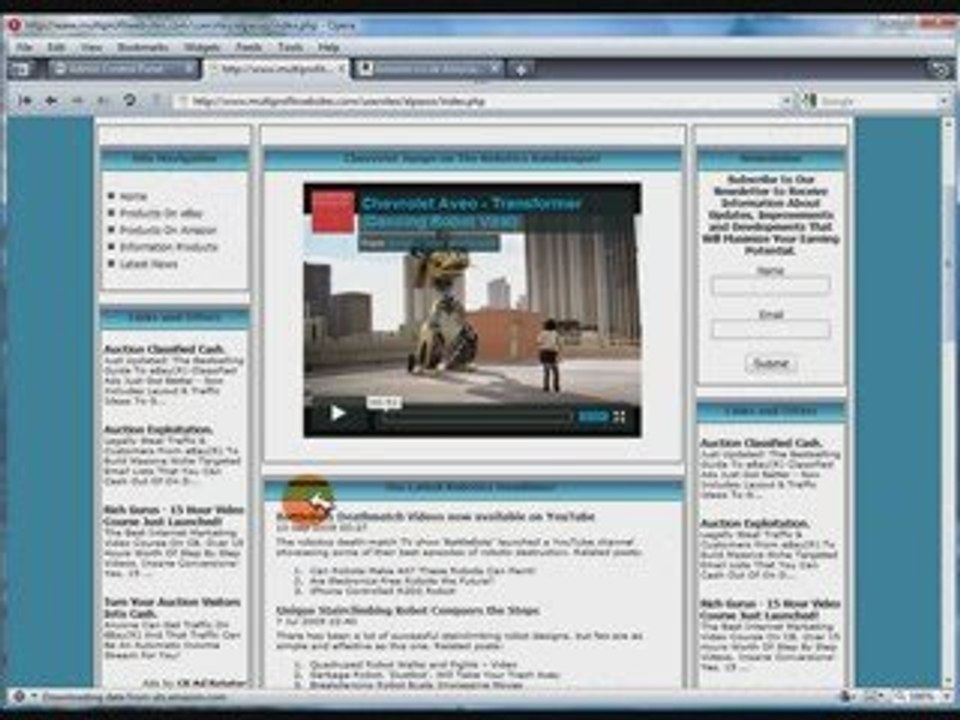The height and width of the screenshot is (720, 960).
Task: Open the View menu
Action: click(91, 47)
